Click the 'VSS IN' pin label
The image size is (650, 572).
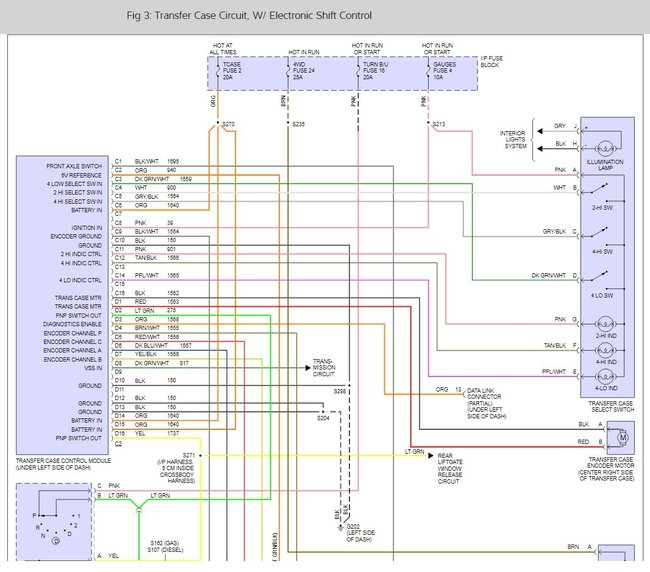coord(93,368)
